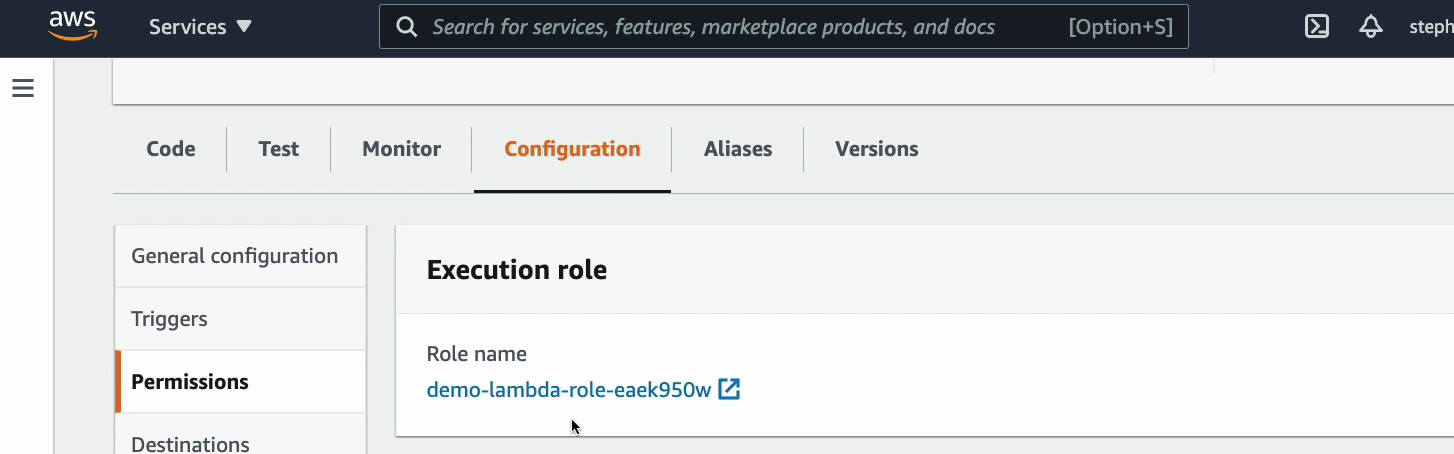The image size is (1454, 454).
Task: Click the AWS logo home icon
Action: point(72,26)
